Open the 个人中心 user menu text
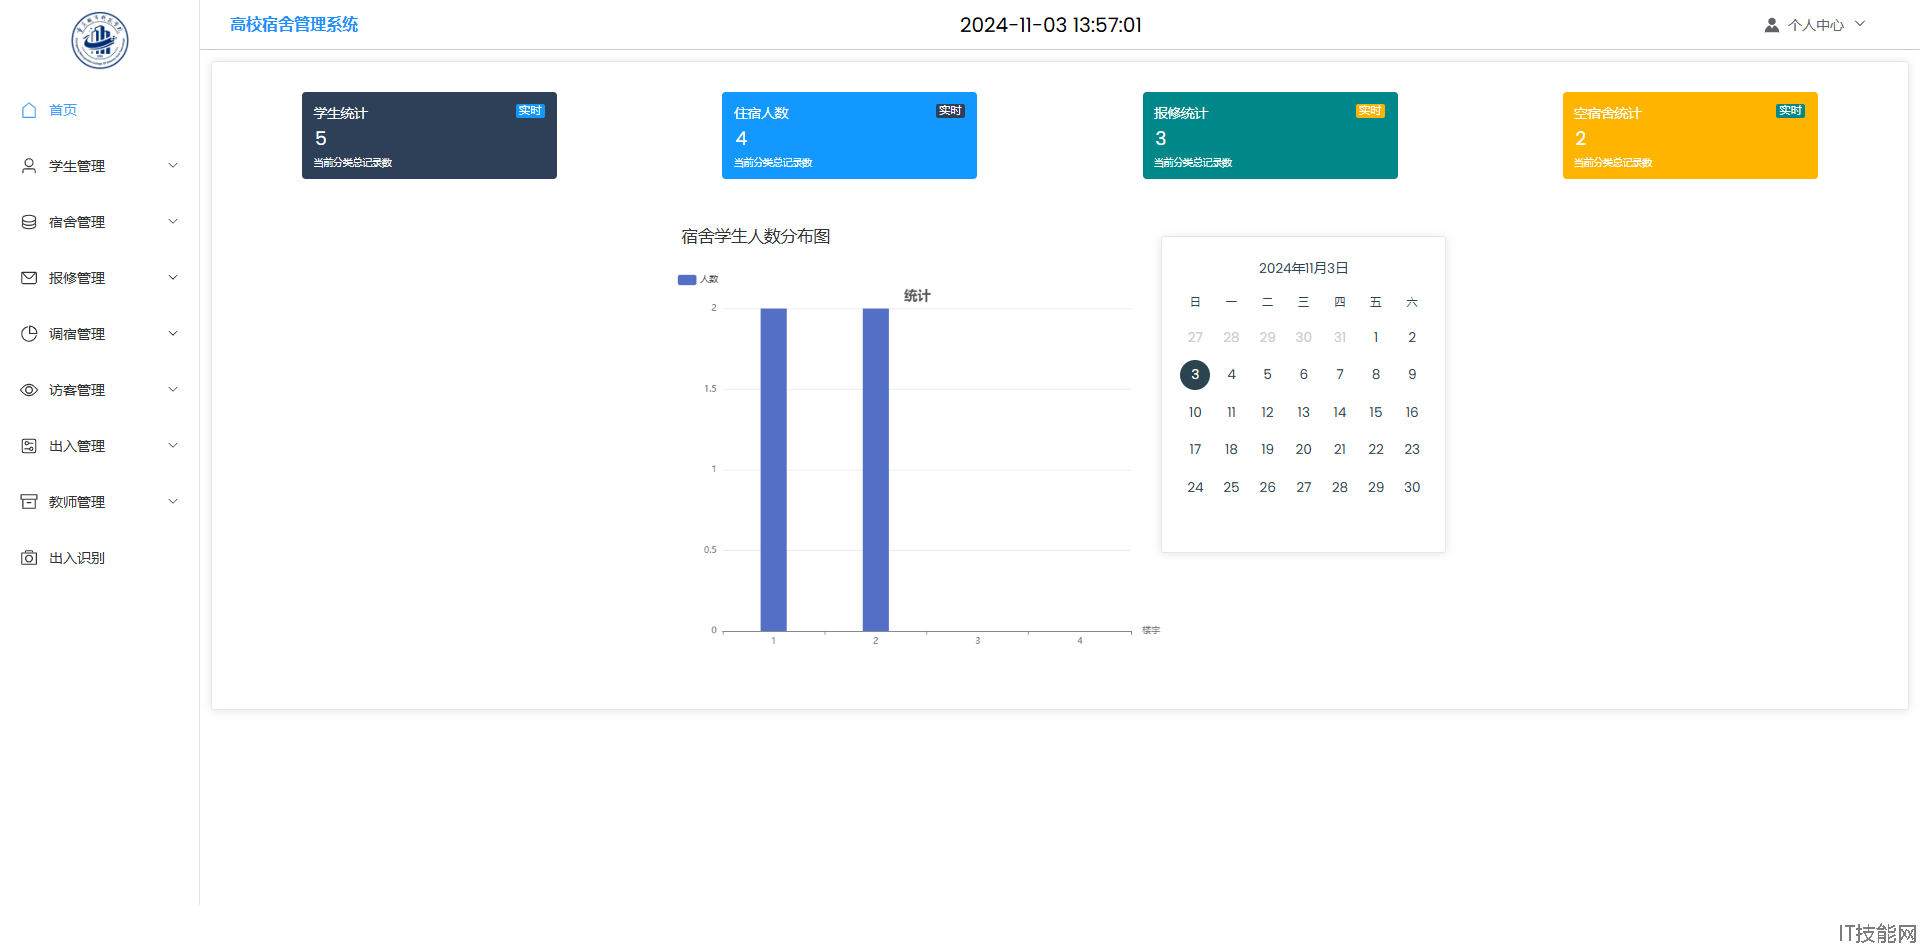 [x=1816, y=25]
